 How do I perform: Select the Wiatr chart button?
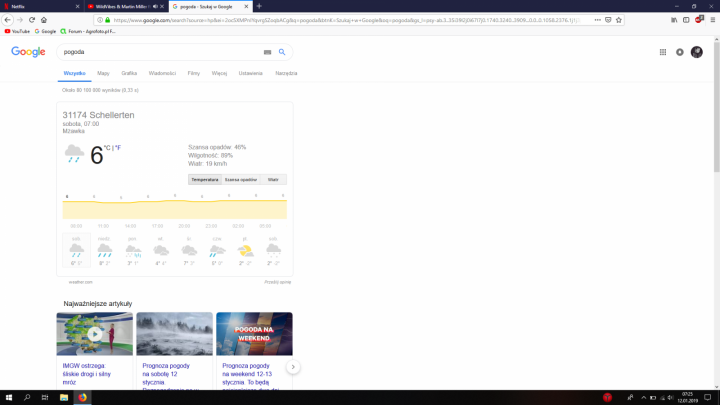(x=273, y=180)
